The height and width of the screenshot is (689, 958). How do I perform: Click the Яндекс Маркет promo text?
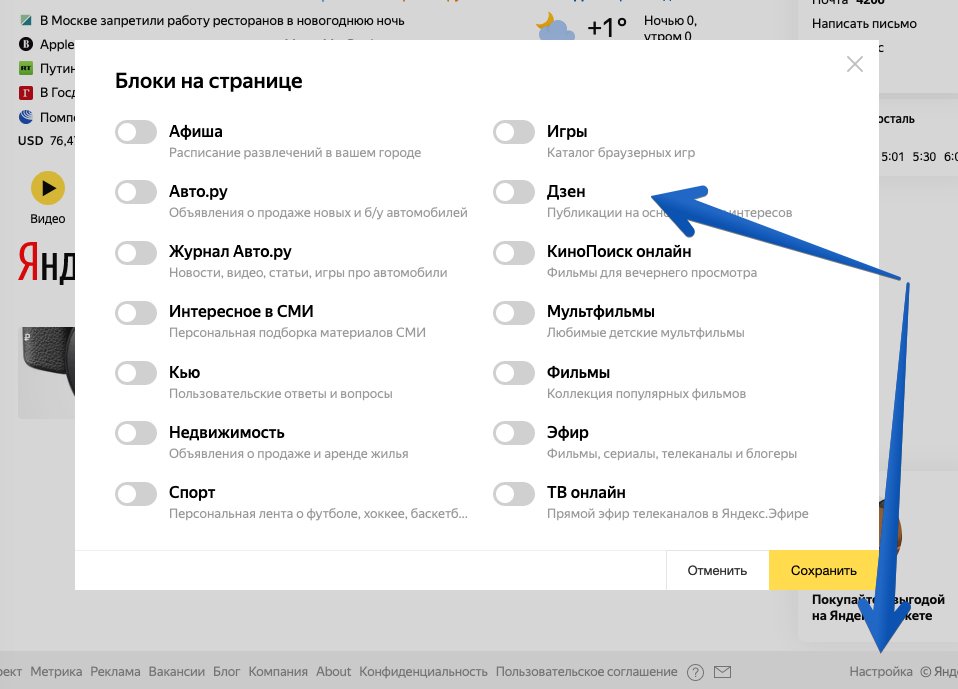tap(878, 607)
